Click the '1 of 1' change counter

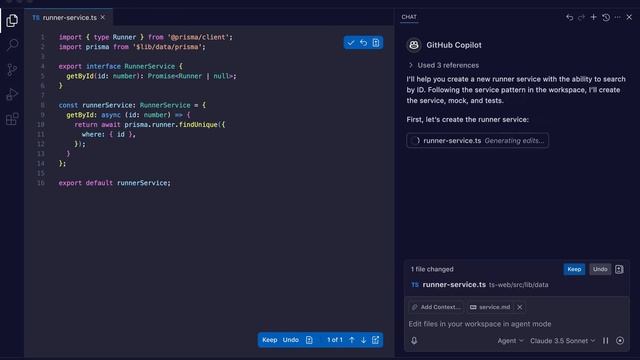(x=334, y=340)
